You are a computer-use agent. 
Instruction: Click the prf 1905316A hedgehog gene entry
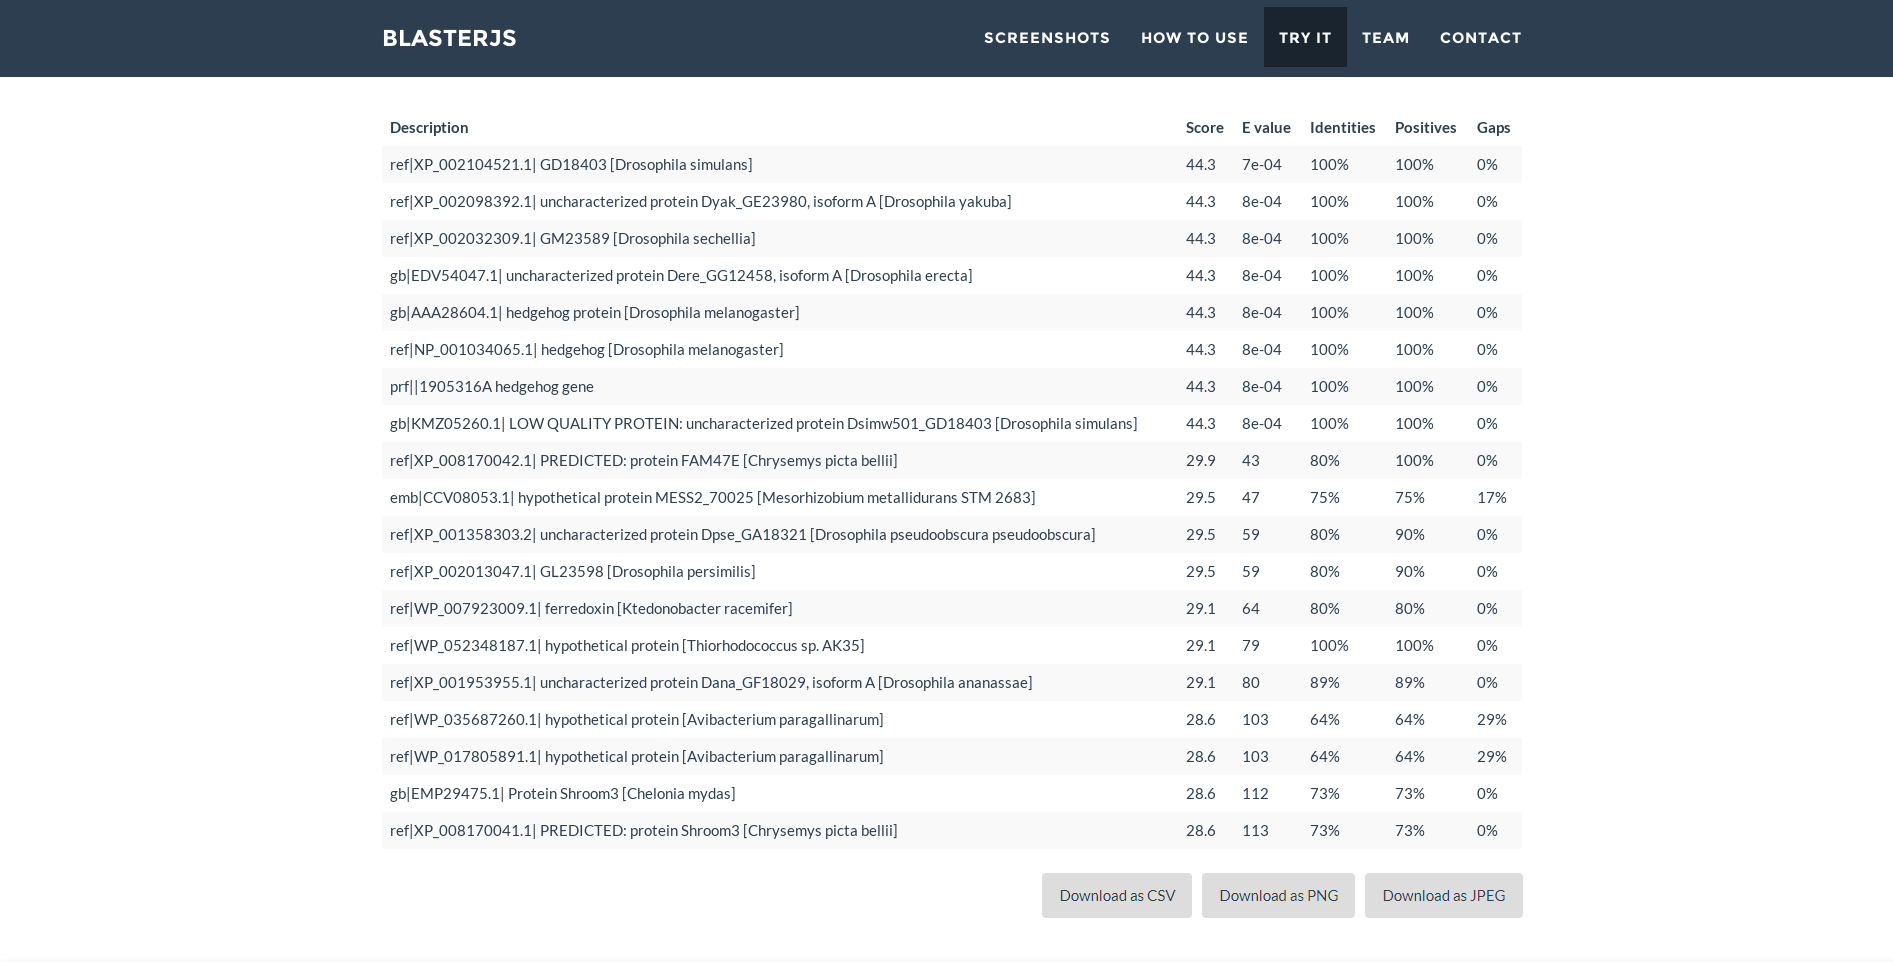click(491, 387)
